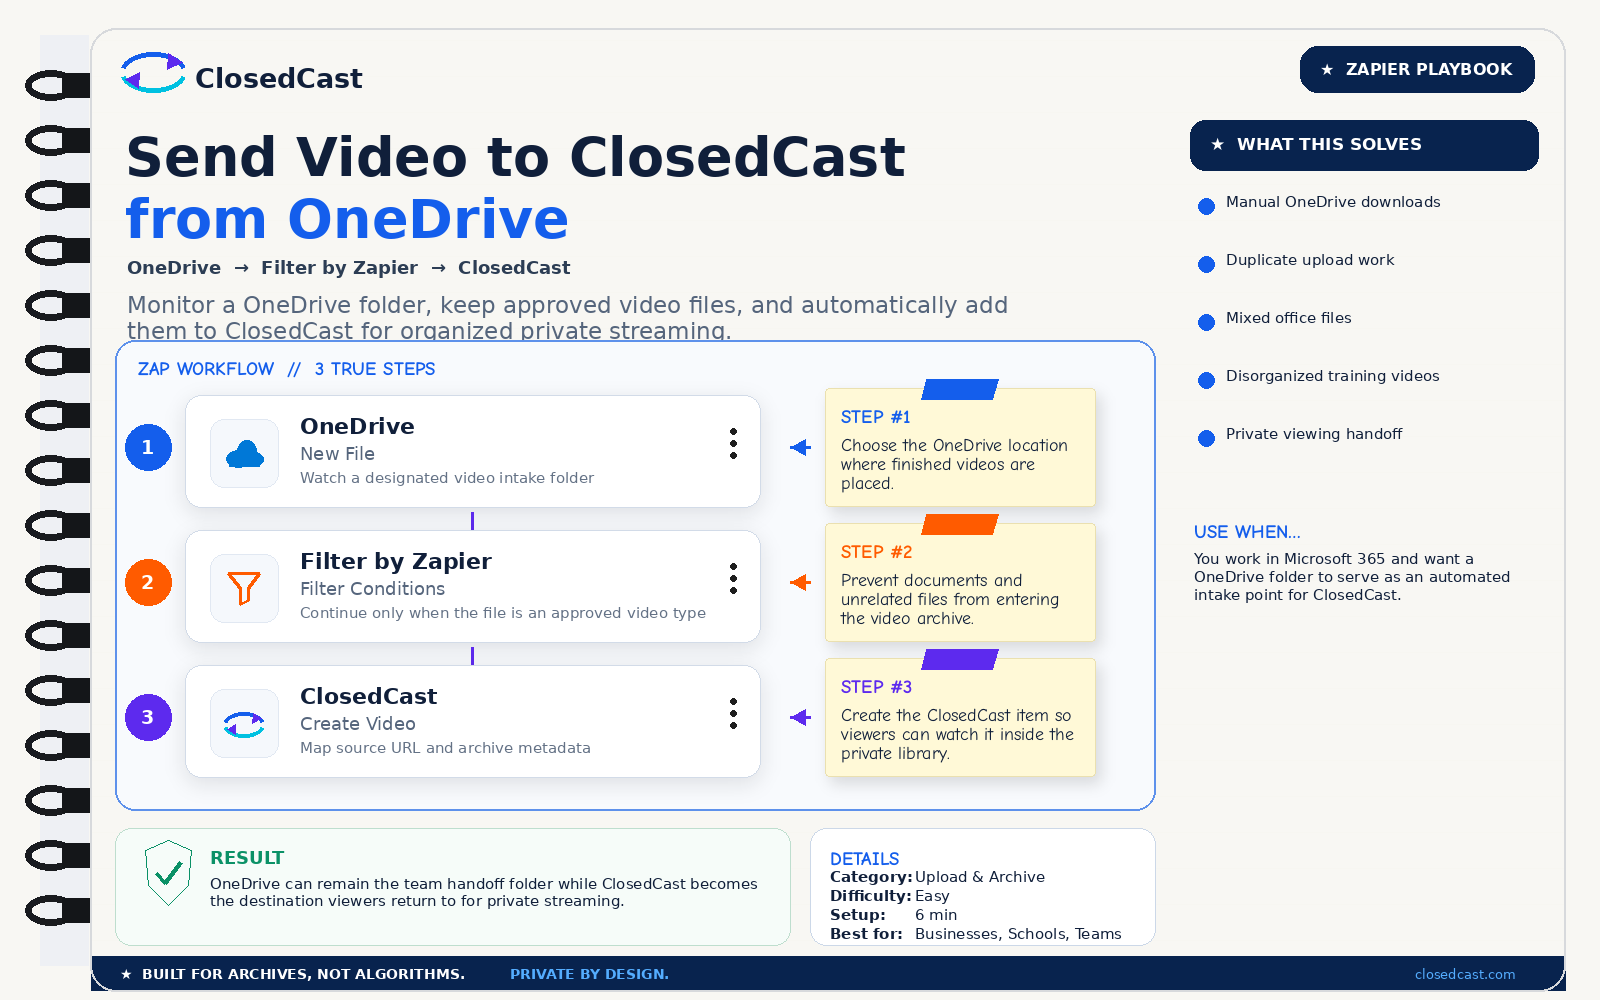Select the orange step number 2 badge

click(x=148, y=582)
